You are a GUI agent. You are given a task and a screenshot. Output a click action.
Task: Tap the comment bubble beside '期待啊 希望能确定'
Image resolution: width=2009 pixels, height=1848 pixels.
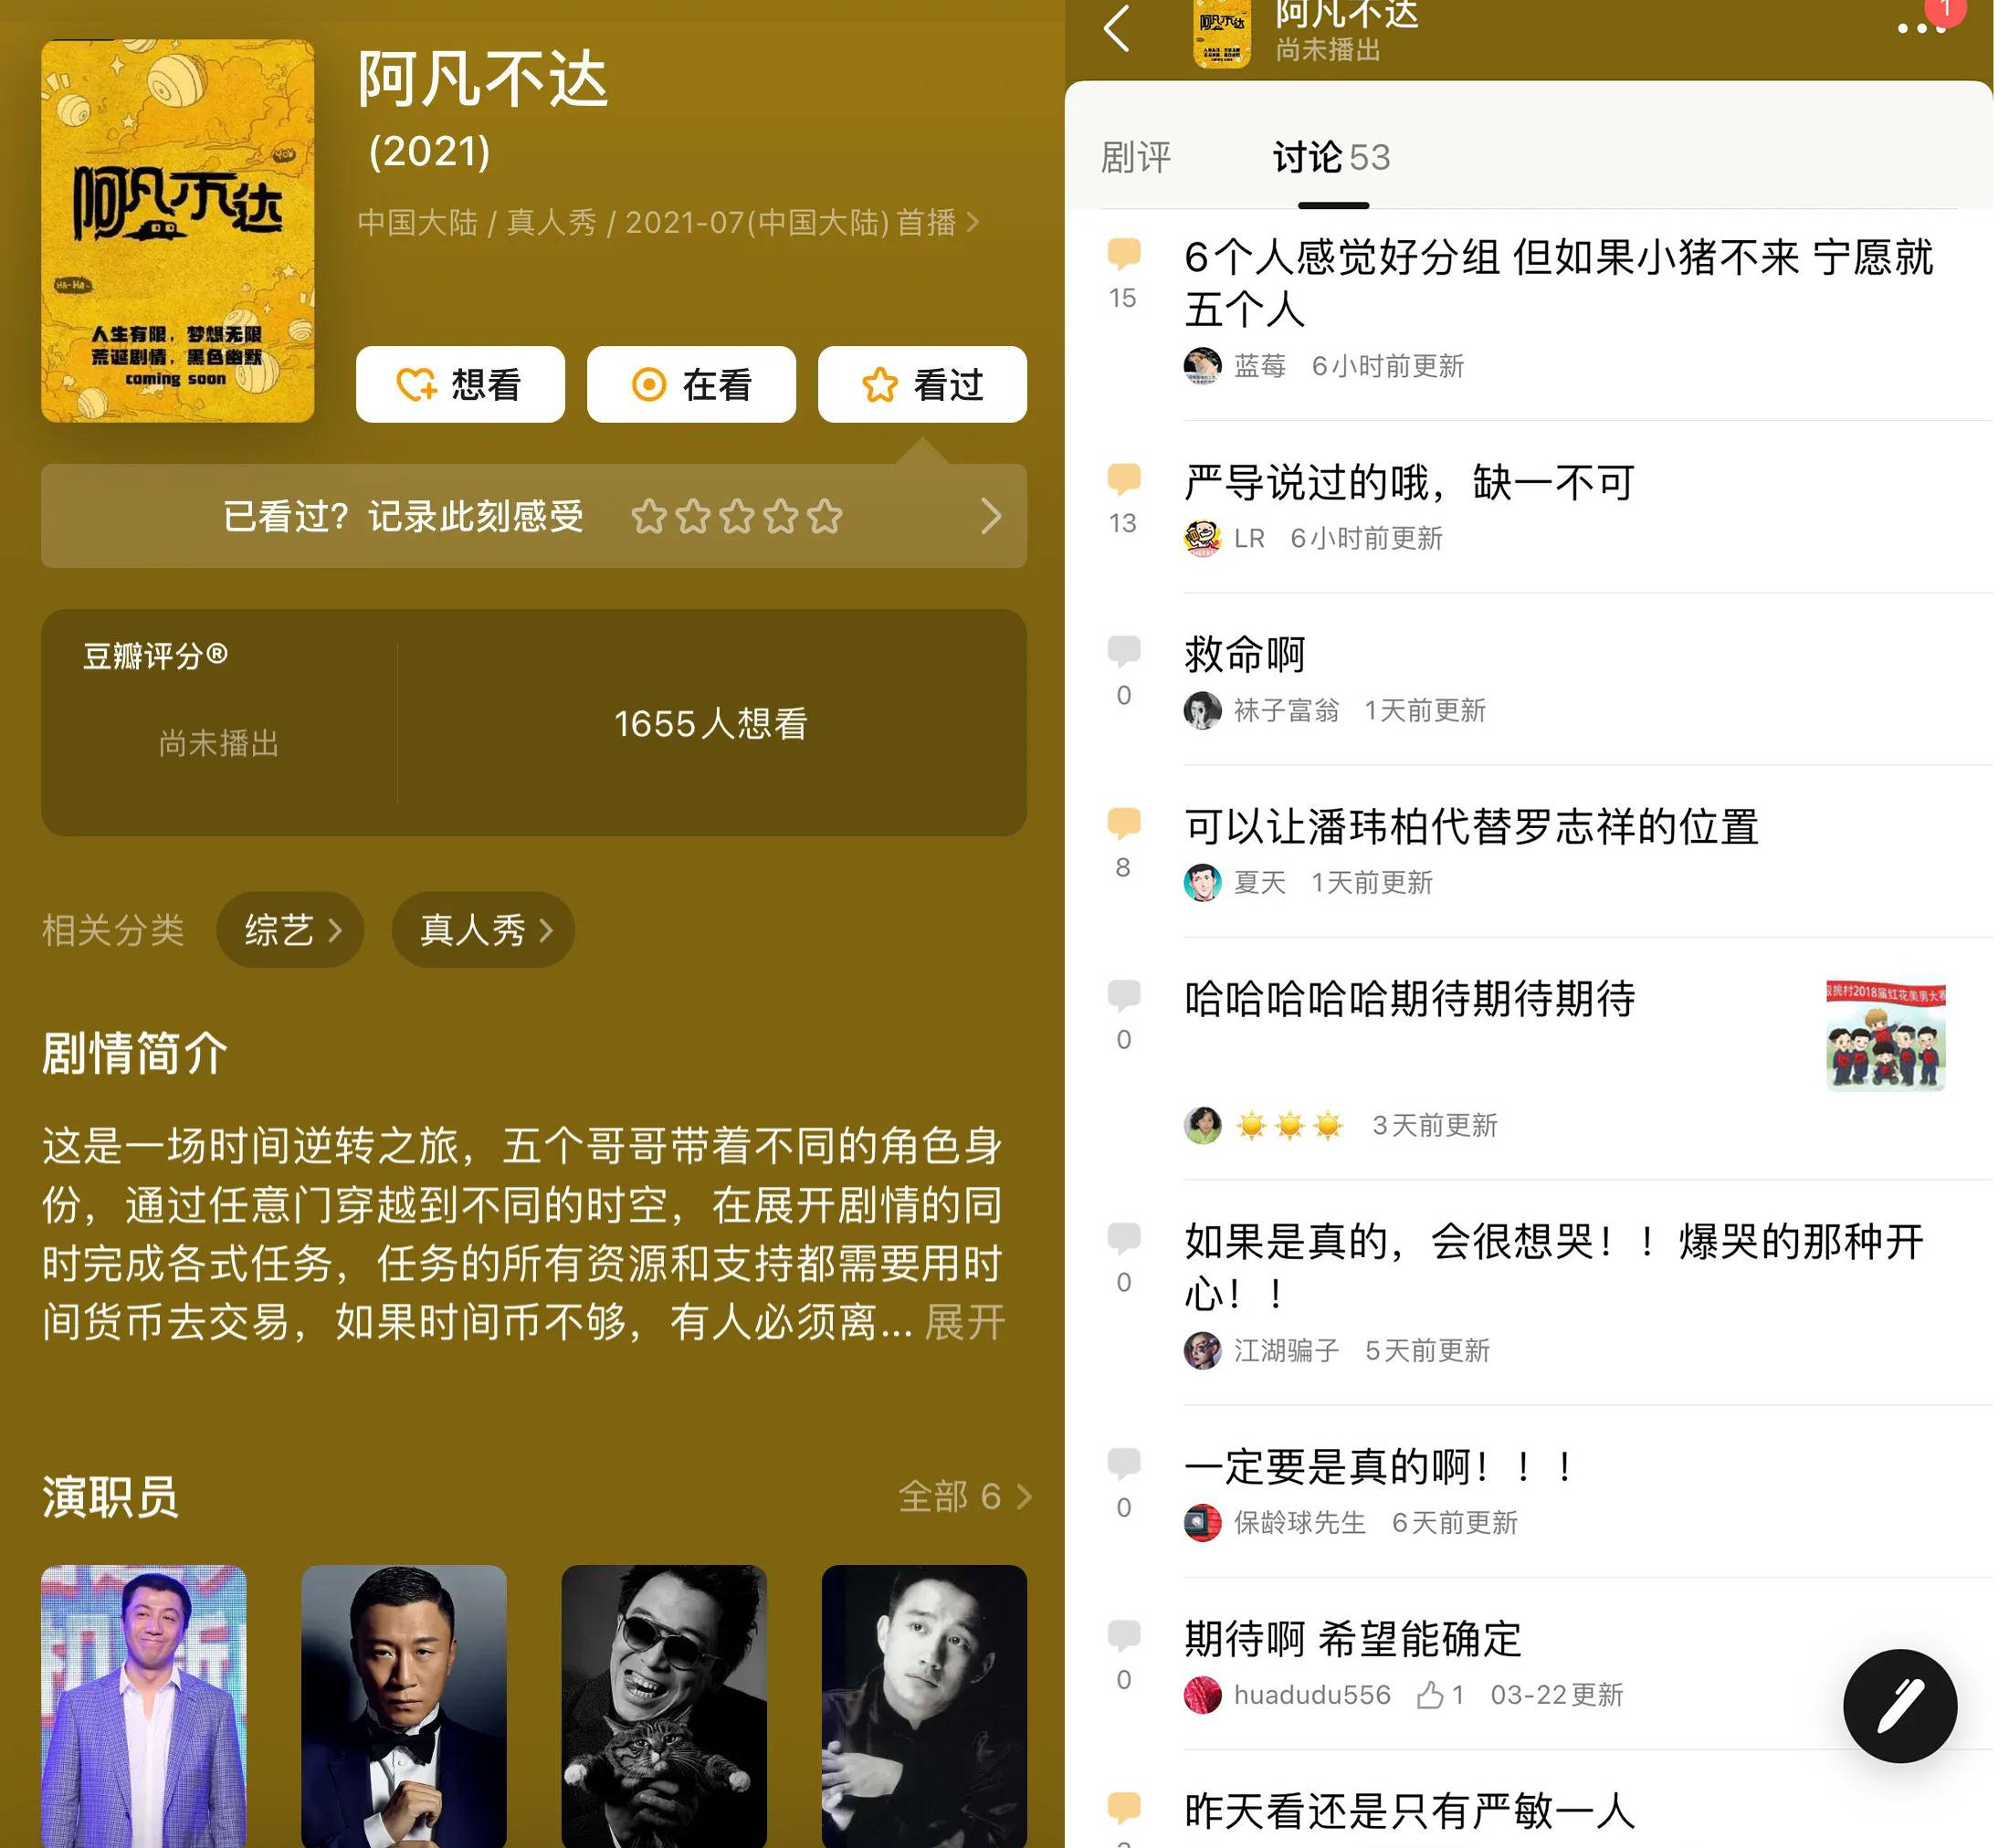point(1124,1635)
